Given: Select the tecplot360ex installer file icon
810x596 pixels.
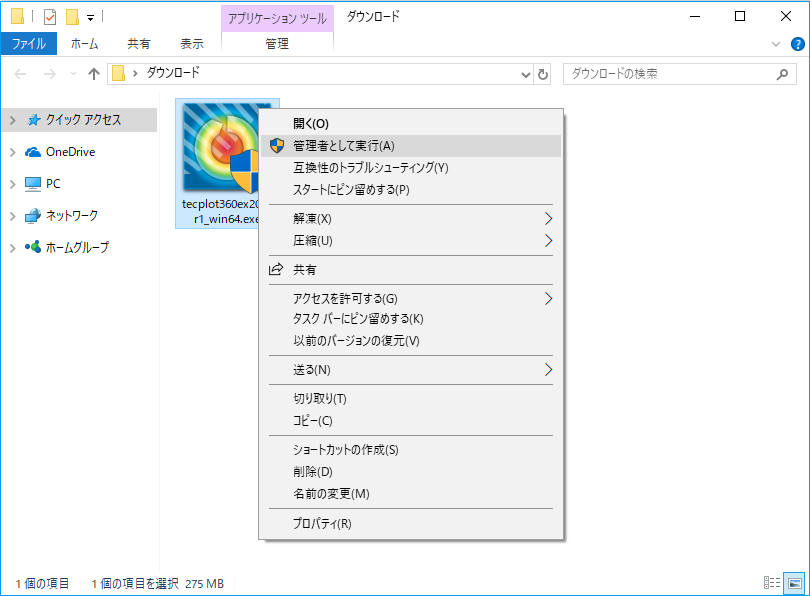Looking at the screenshot, I should (221, 149).
